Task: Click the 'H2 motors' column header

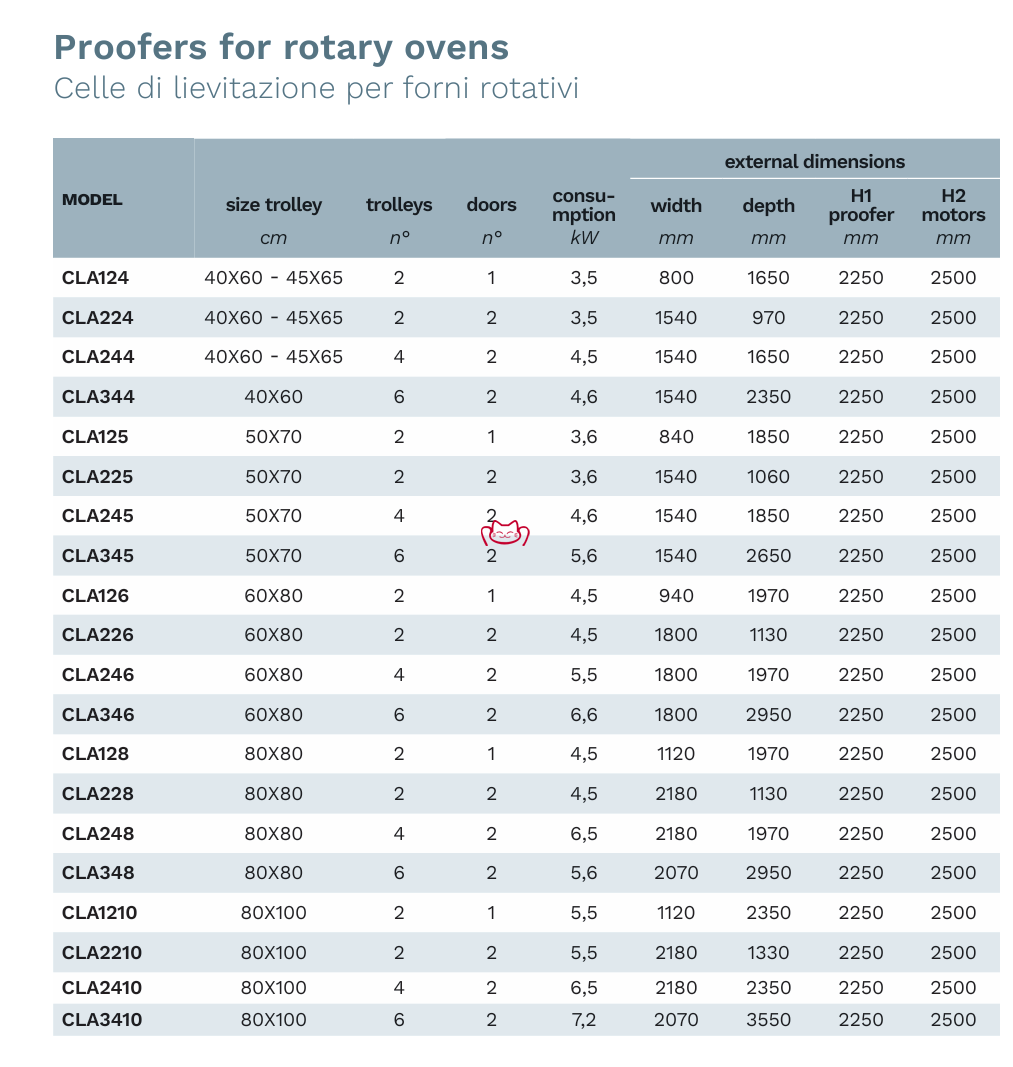Action: pos(953,205)
